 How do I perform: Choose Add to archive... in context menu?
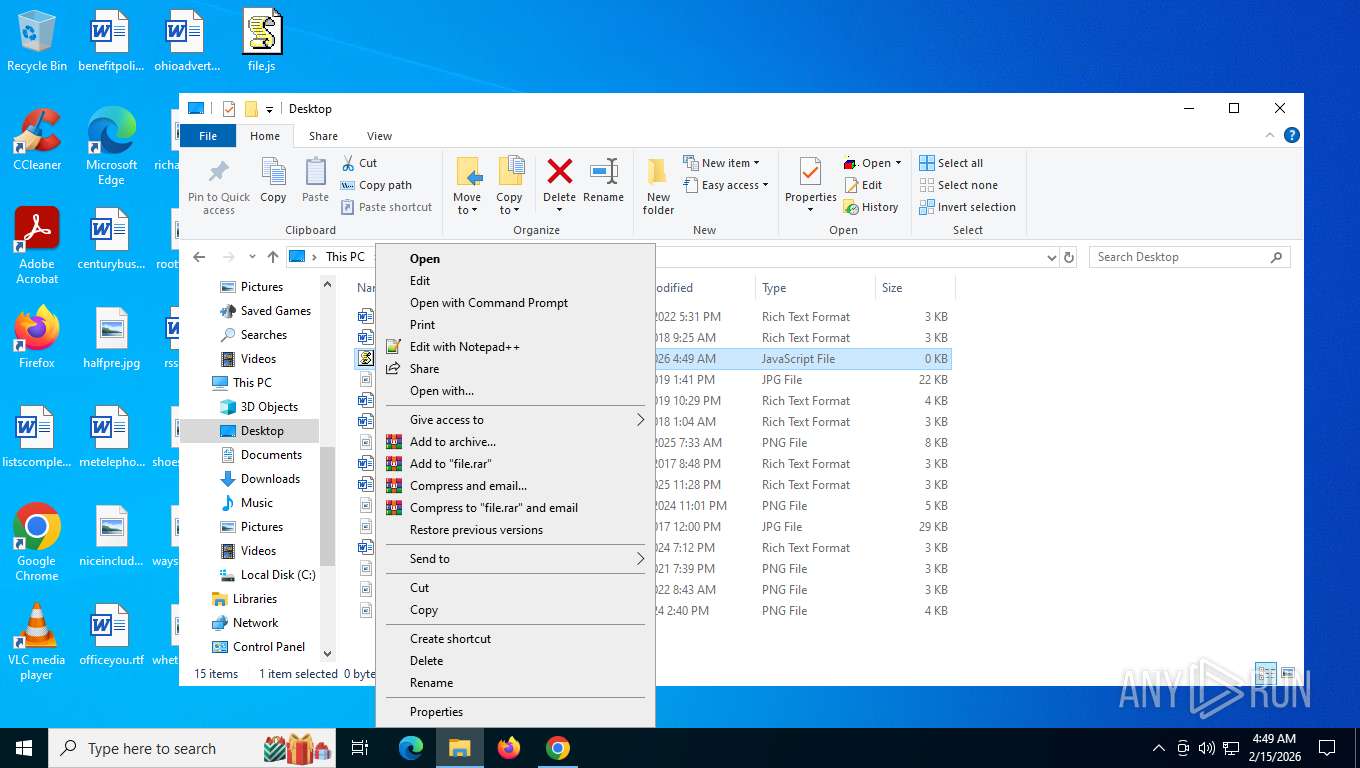(x=515, y=442)
